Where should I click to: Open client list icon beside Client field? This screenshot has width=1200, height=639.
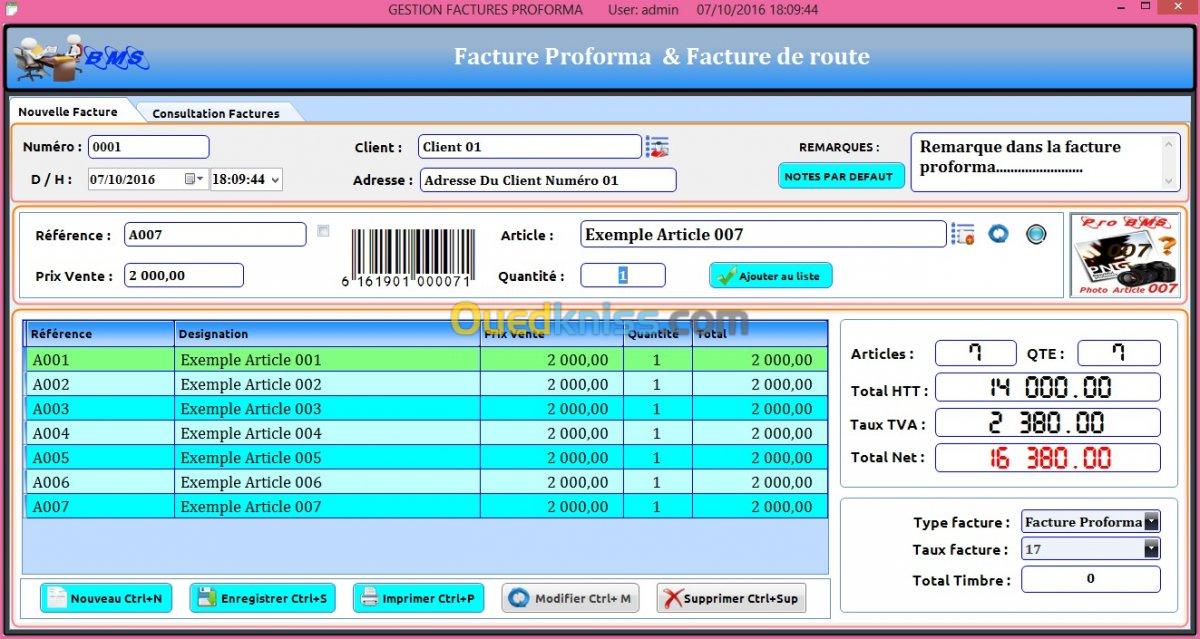coord(657,147)
